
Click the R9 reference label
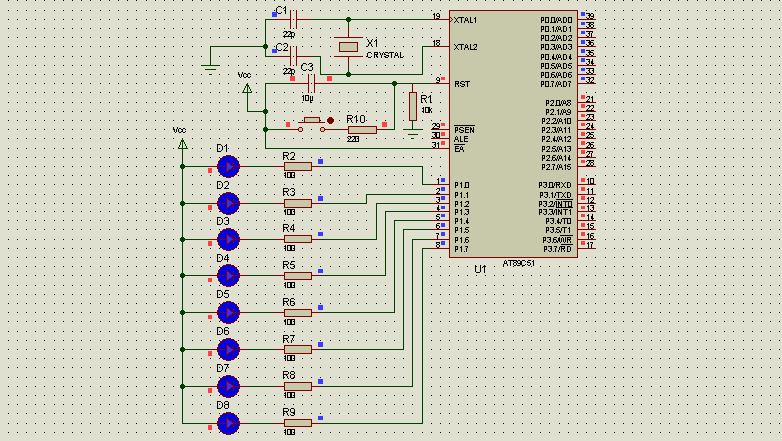coord(289,412)
